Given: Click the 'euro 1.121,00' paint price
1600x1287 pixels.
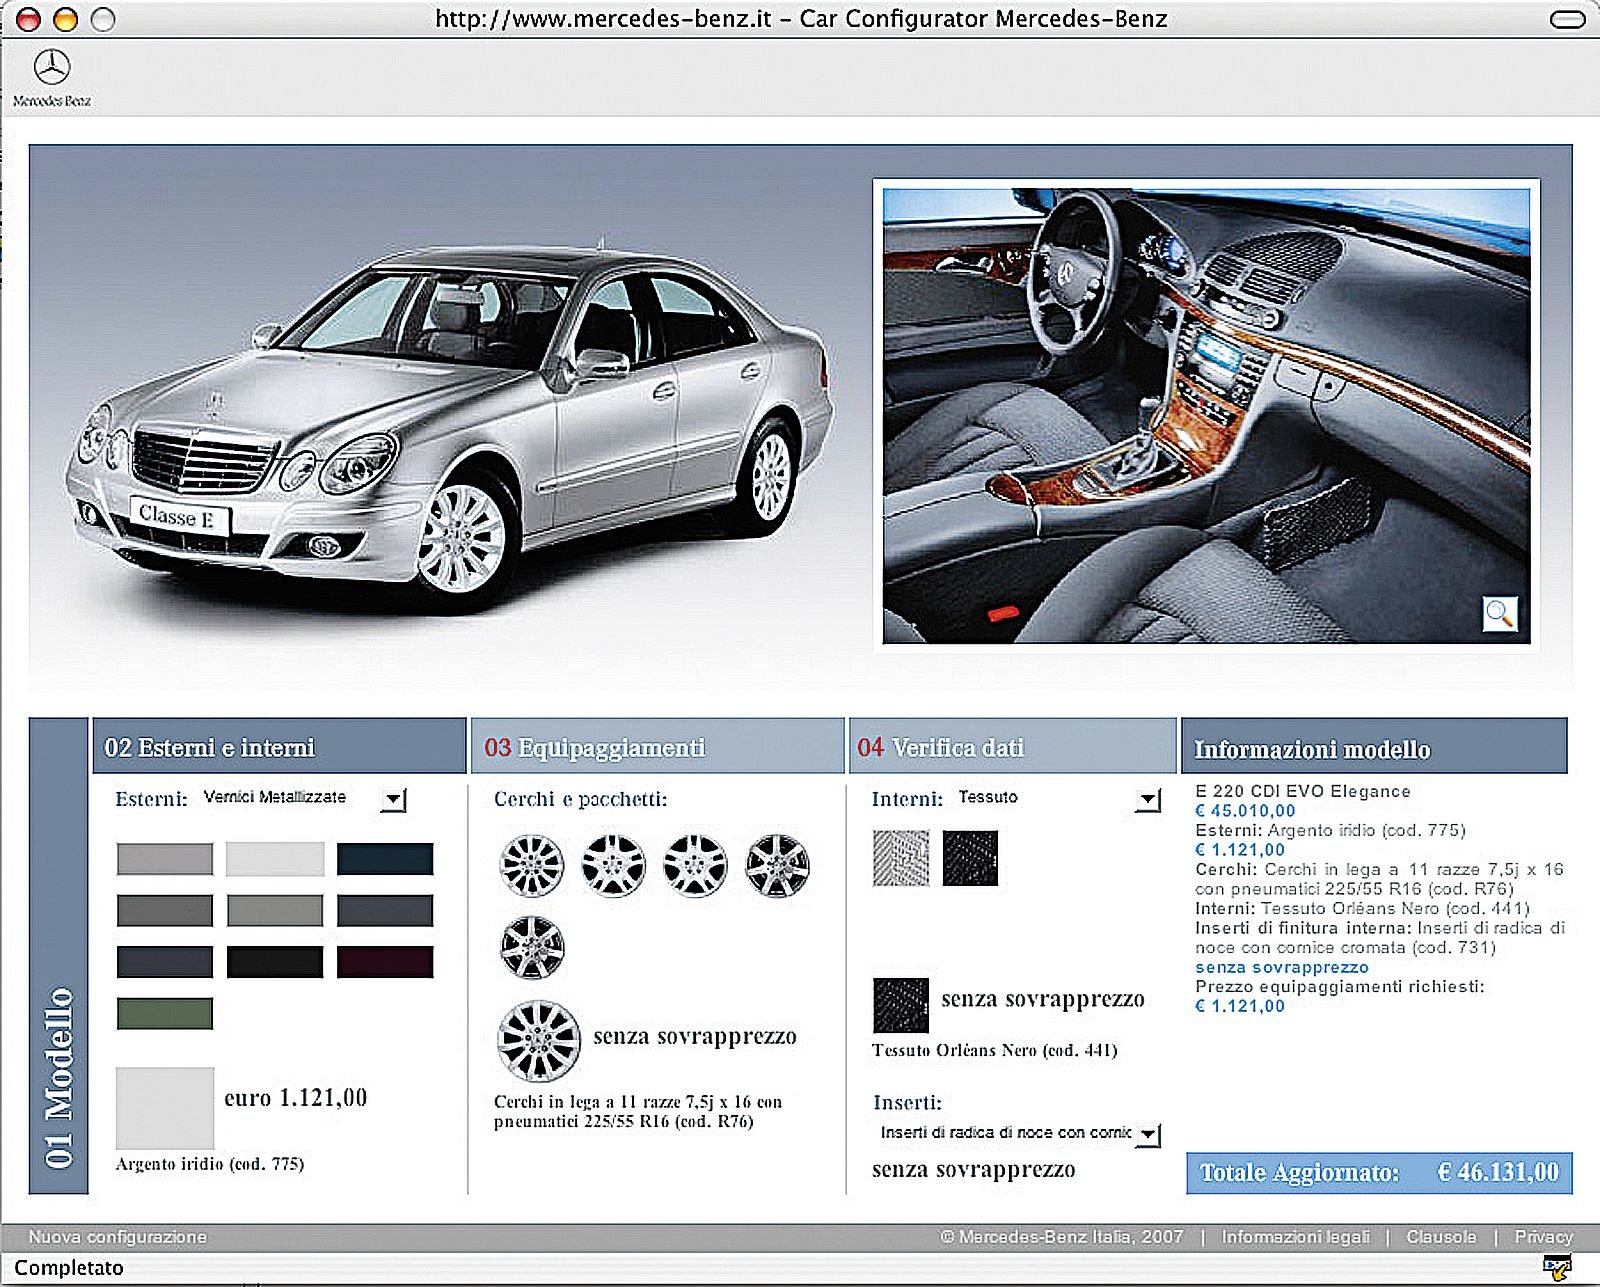Looking at the screenshot, I should click(296, 1098).
